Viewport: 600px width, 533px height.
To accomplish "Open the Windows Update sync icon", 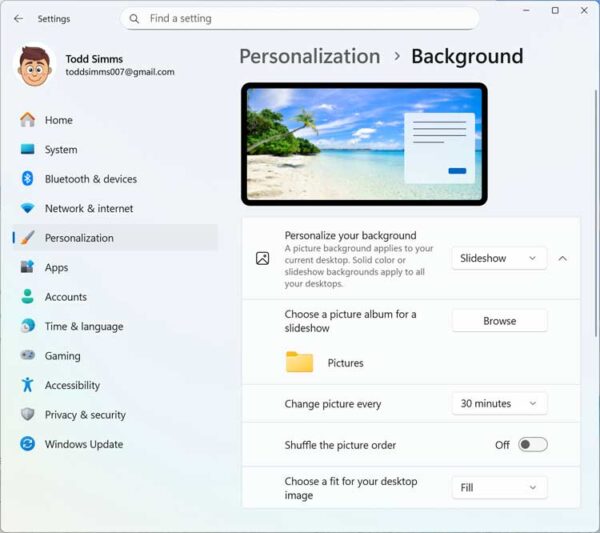I will point(28,444).
